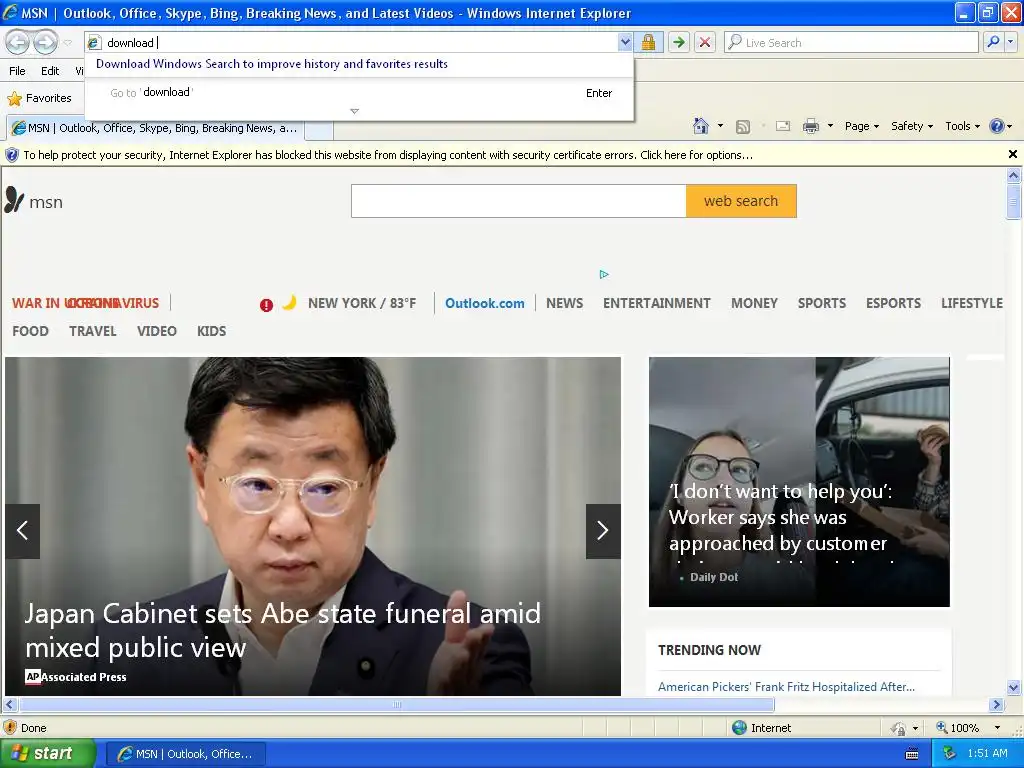Image resolution: width=1024 pixels, height=768 pixels.
Task: Go to the FOOD section
Action: [30, 331]
